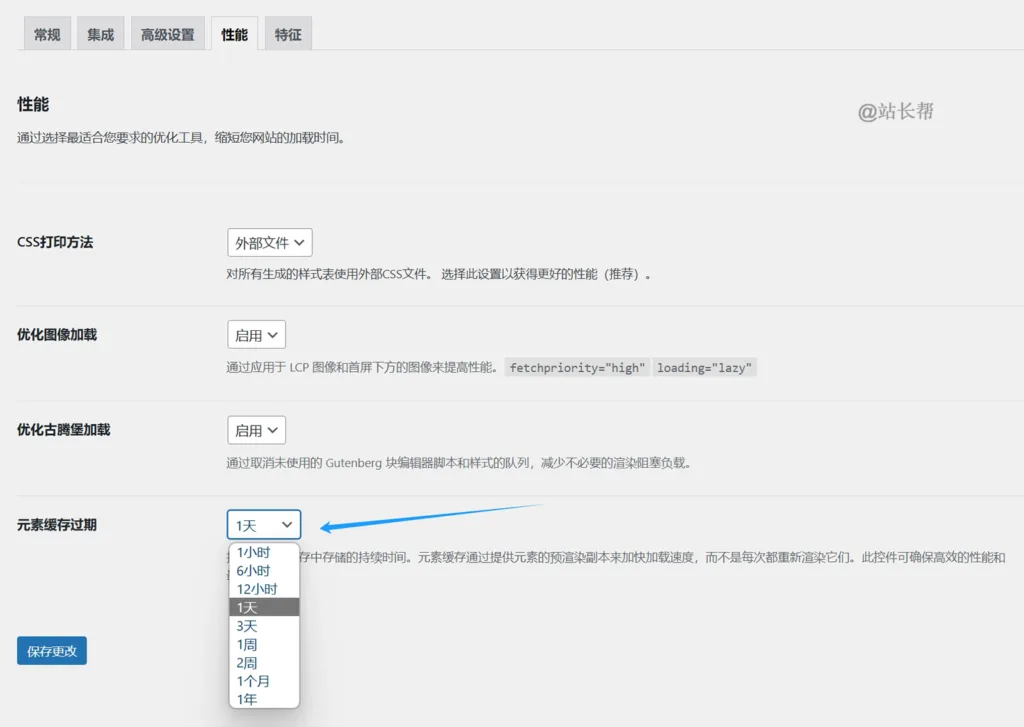The width and height of the screenshot is (1024, 727).
Task: Open the 优化古腾堡加载 dropdown
Action: pyautogui.click(x=256, y=429)
